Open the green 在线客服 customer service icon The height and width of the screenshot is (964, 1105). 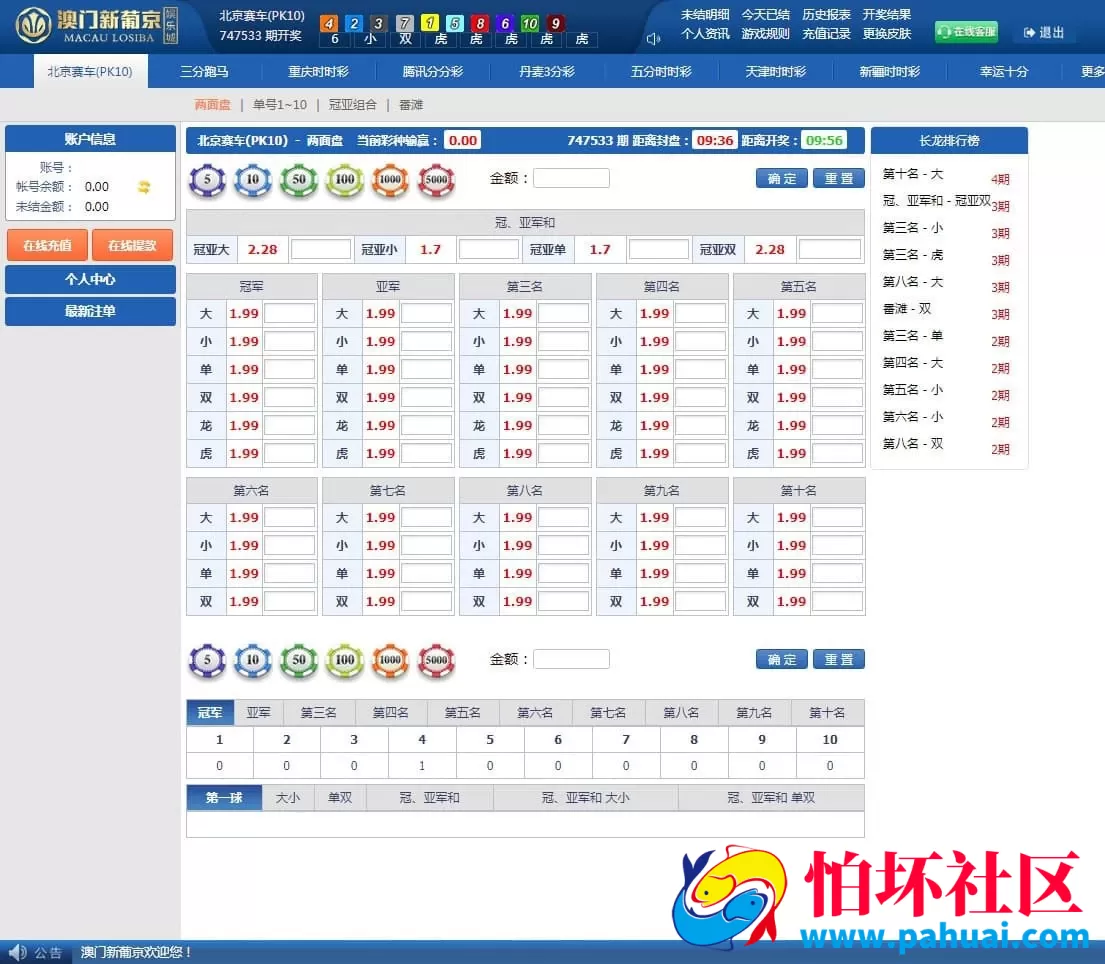[x=965, y=32]
